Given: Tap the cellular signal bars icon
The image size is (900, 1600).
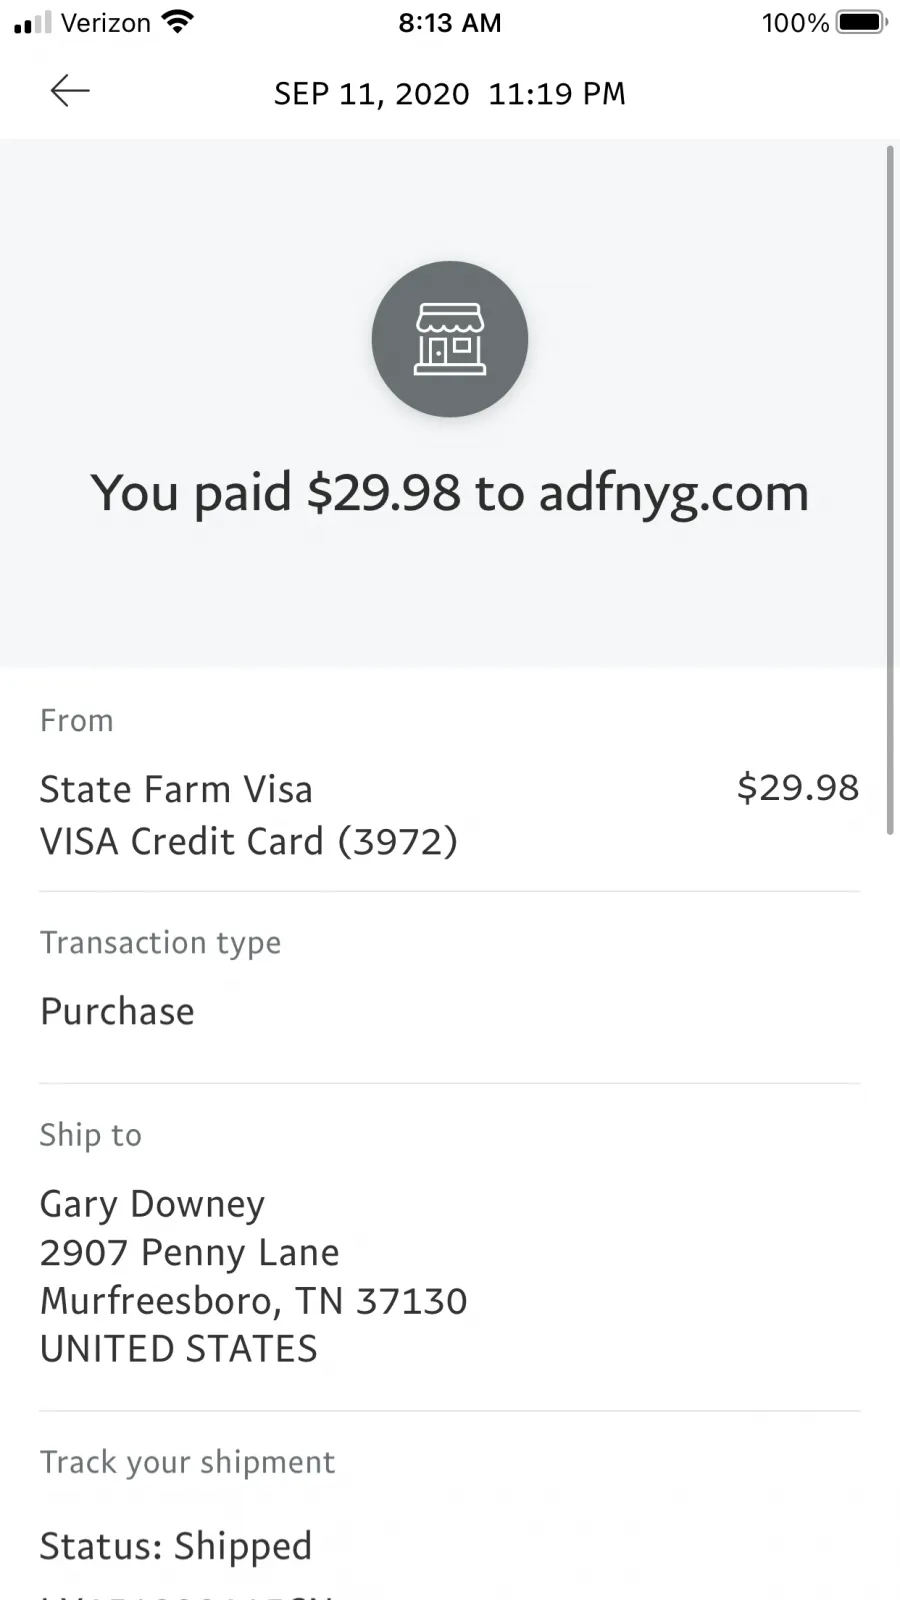Looking at the screenshot, I should pos(32,23).
